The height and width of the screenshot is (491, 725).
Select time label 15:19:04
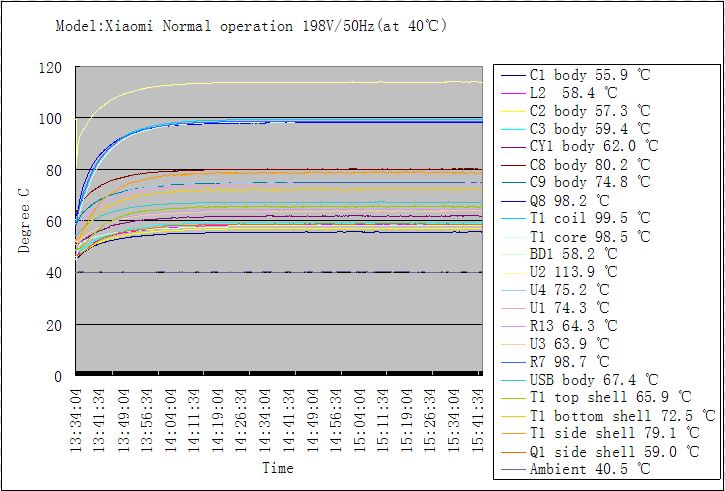(407, 420)
